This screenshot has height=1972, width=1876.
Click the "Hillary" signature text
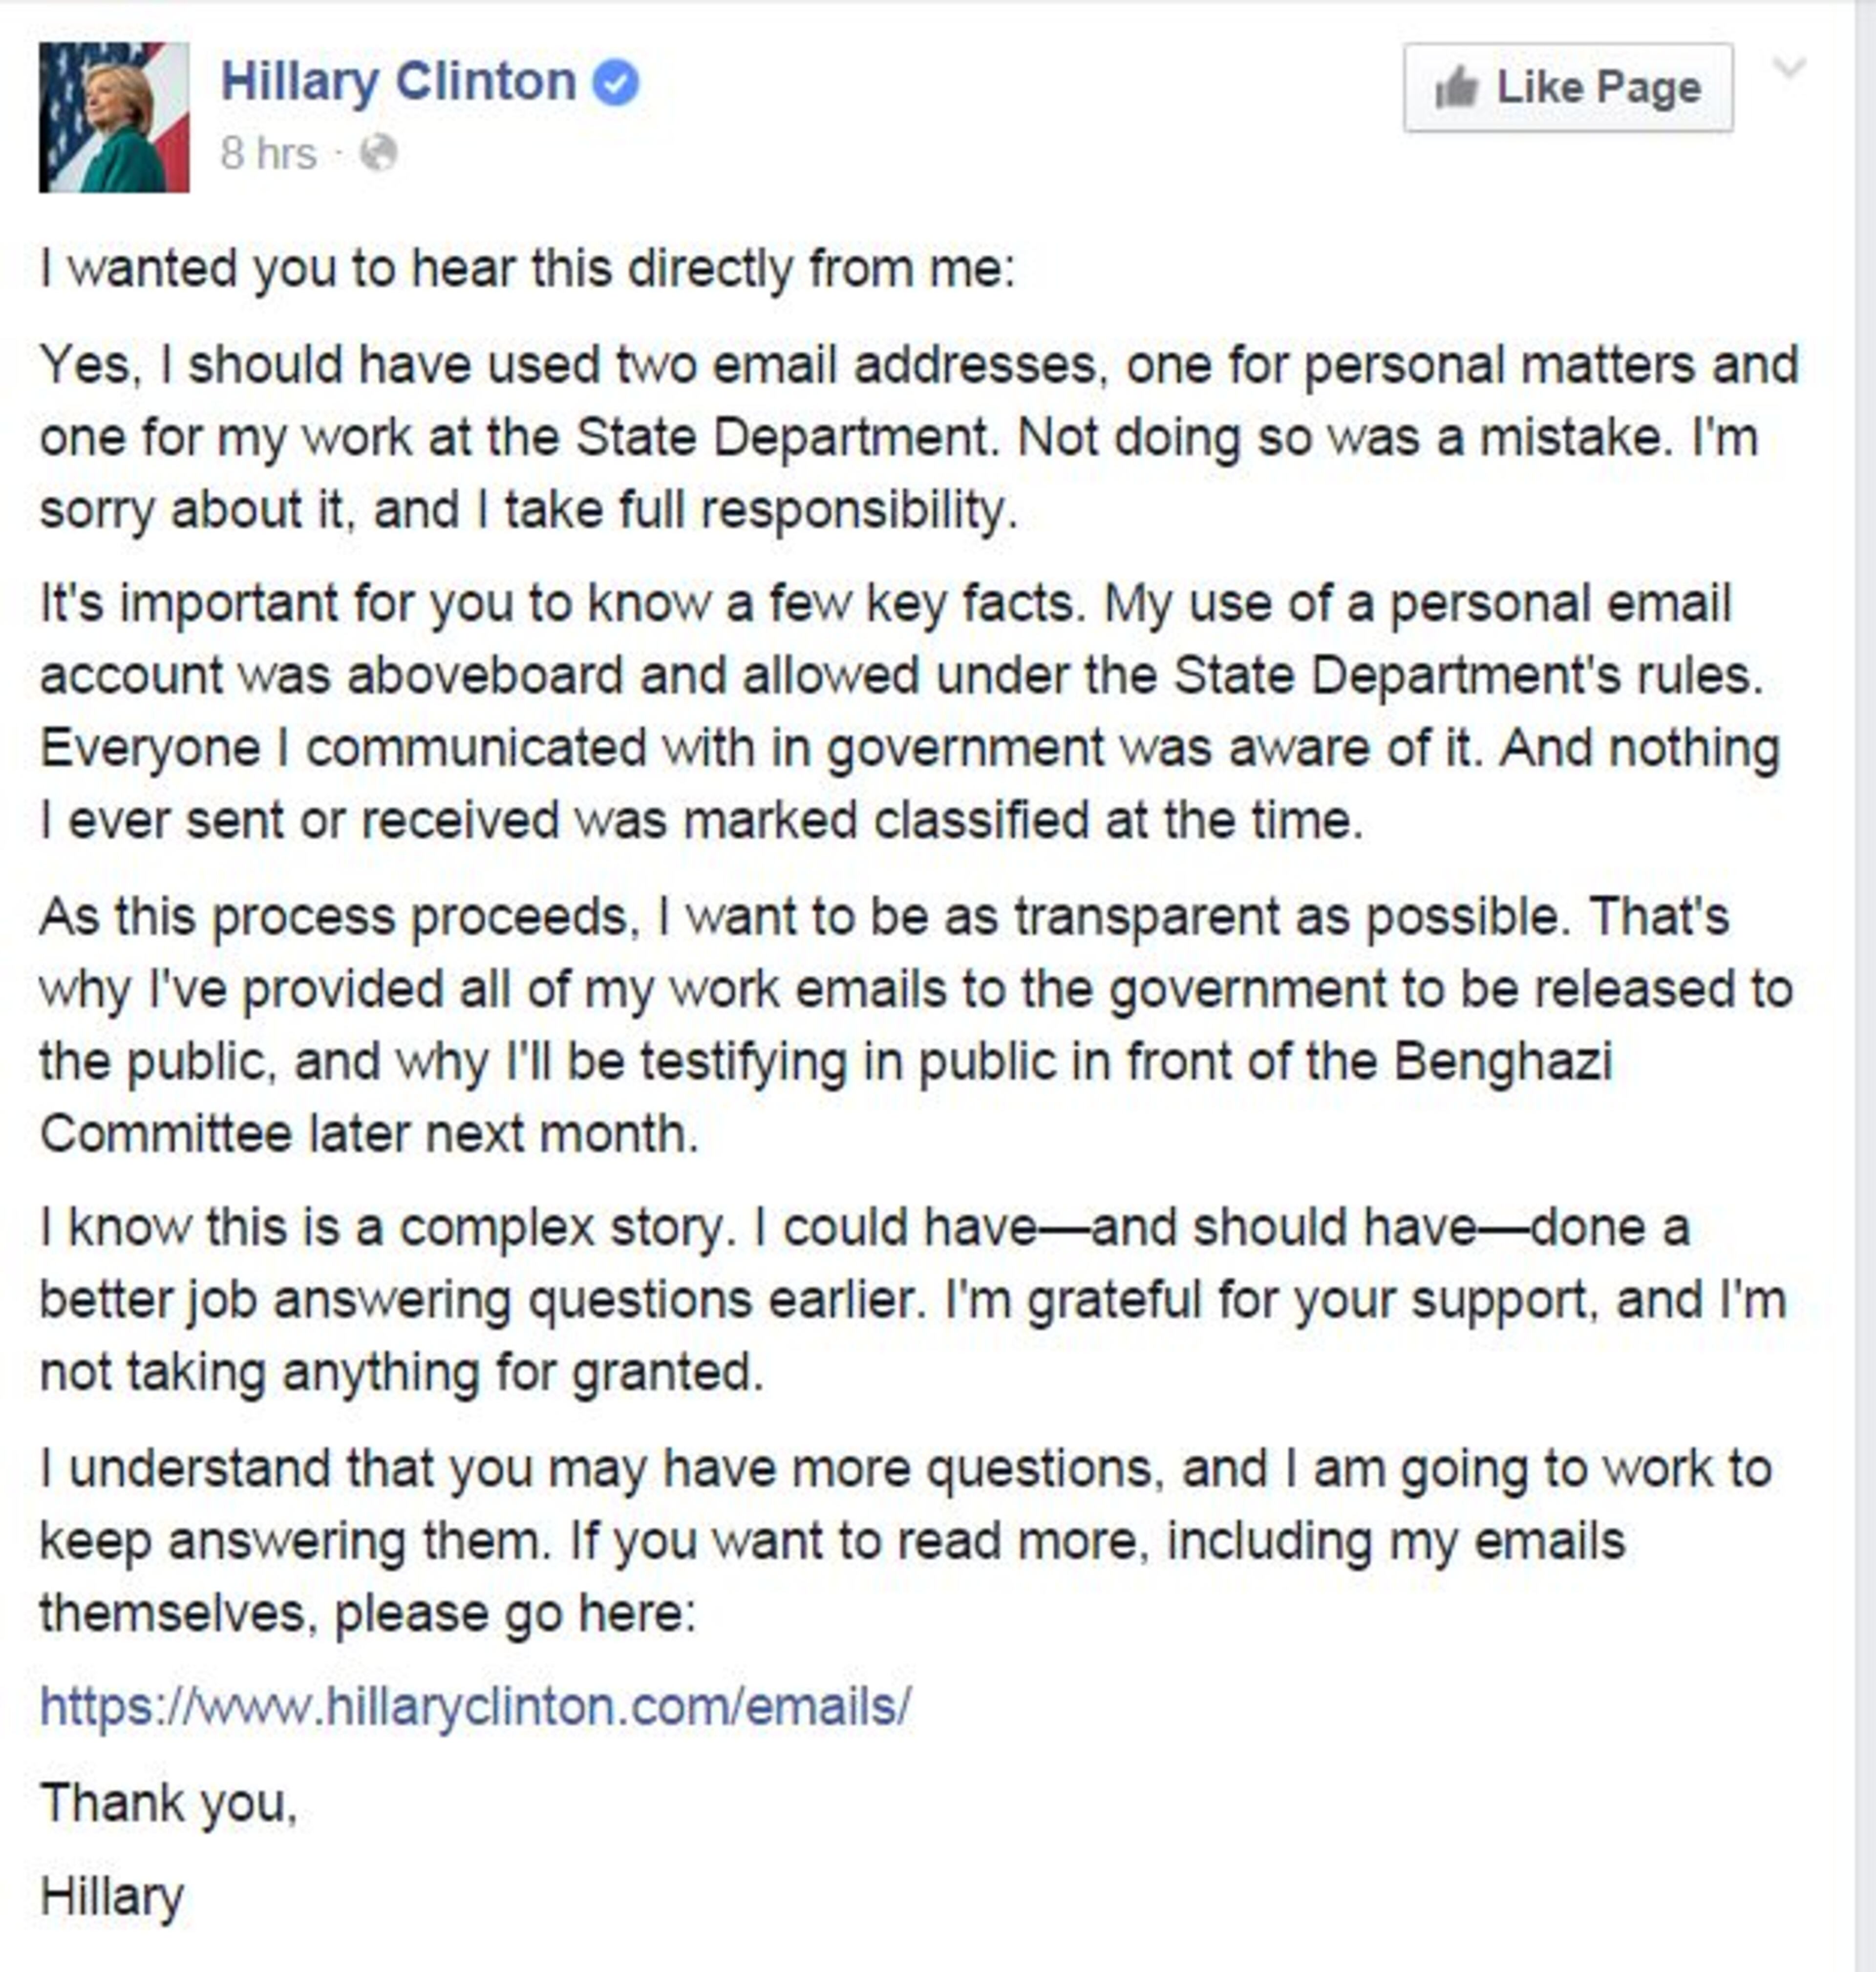(x=112, y=1897)
